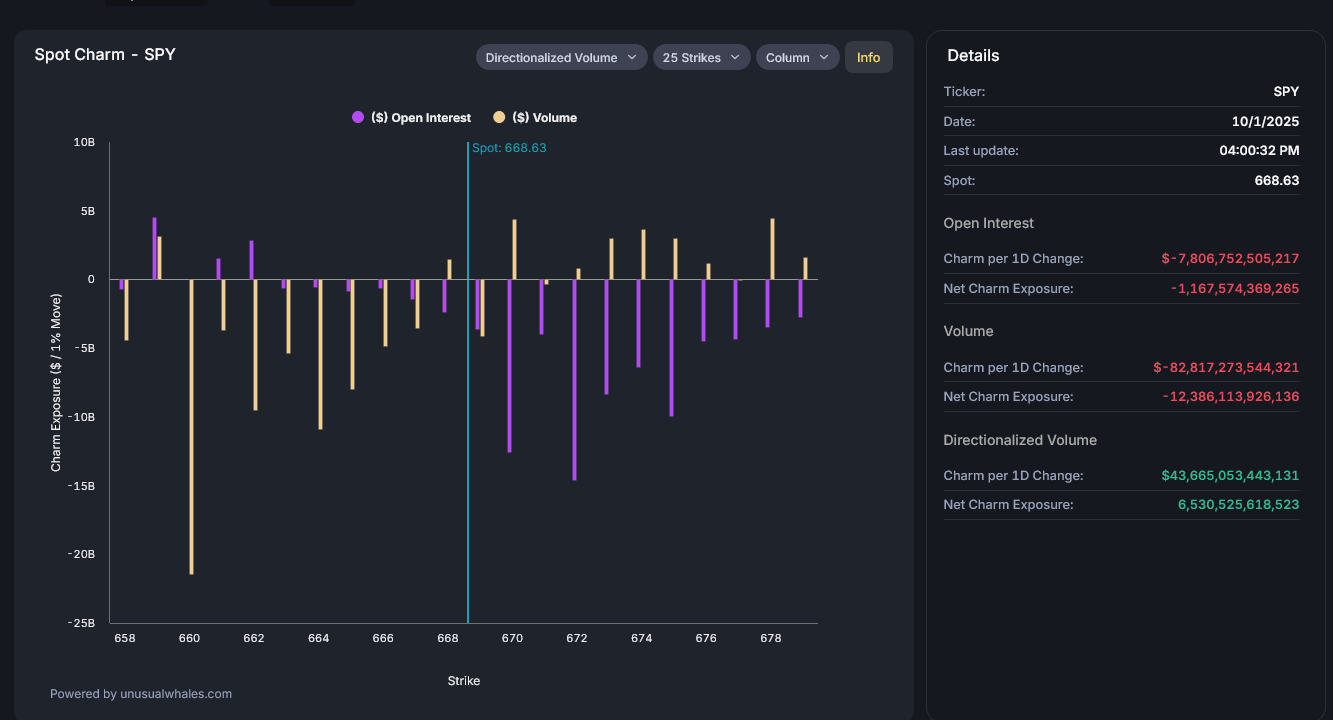Click the chevron in Column selector
This screenshot has height=720, width=1333.
824,57
